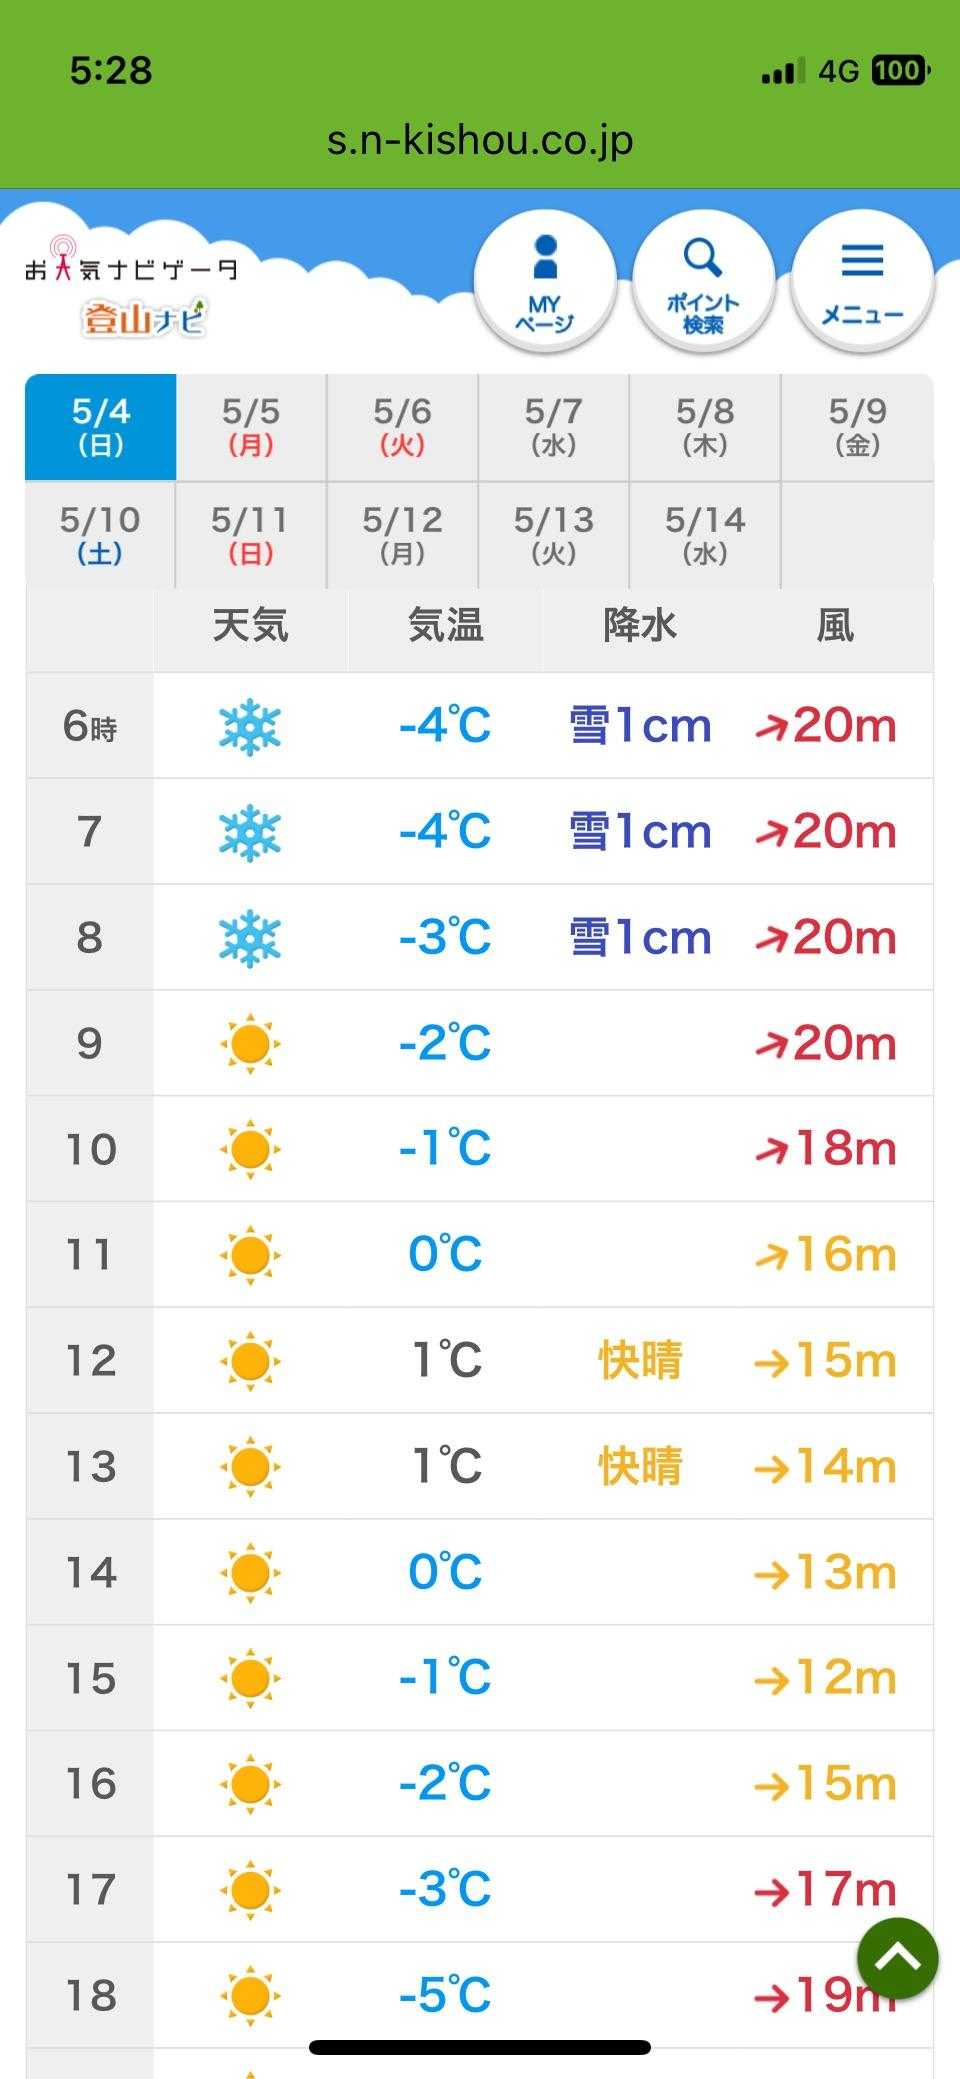Select the 5/7 (水) date tab
This screenshot has width=960, height=2079.
tap(553, 427)
